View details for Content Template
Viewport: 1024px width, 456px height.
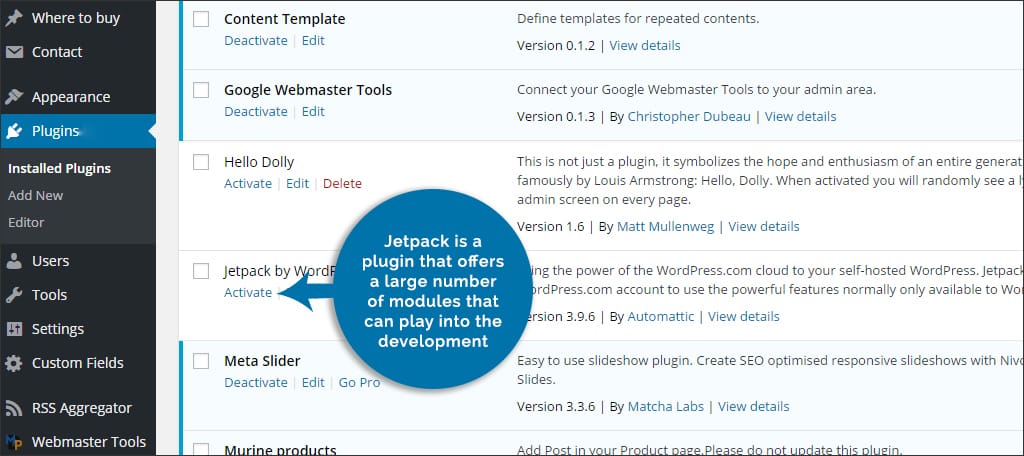coord(645,45)
